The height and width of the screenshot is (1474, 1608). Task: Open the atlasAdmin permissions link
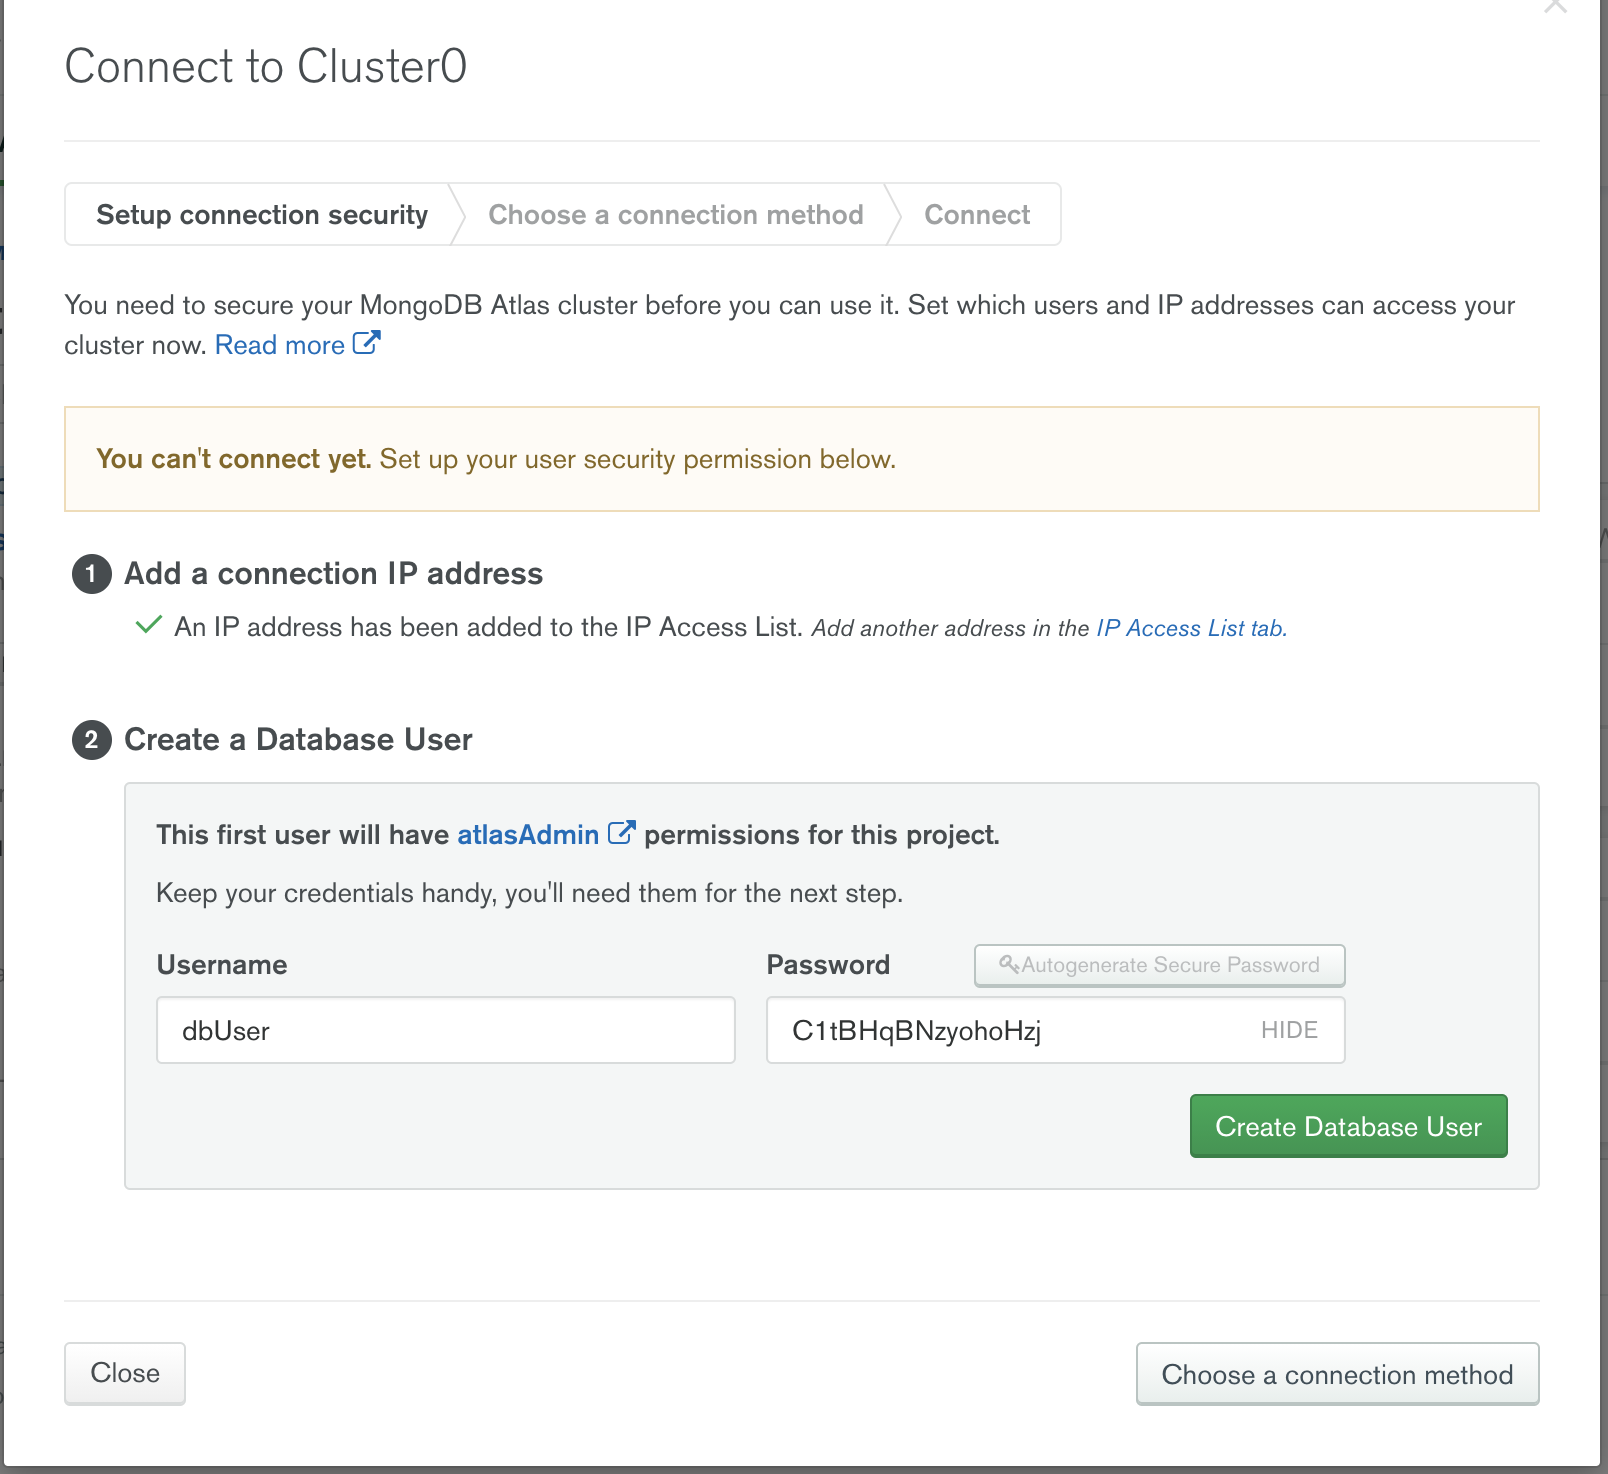528,835
